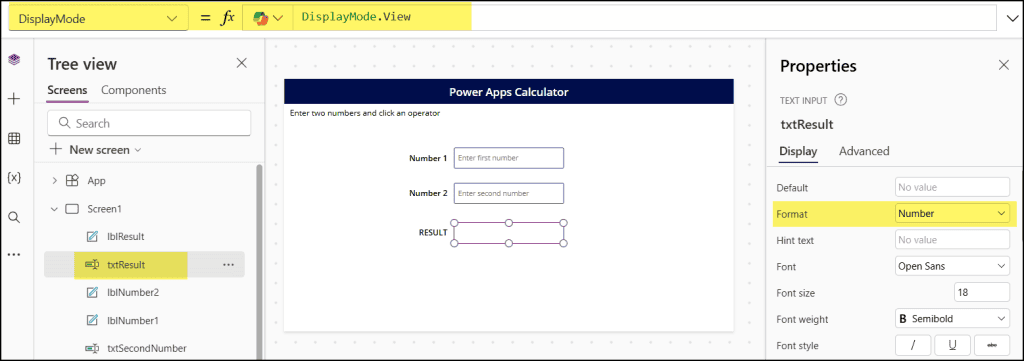Screen dimensions: 1024x361
Task: Select txtResult in the tree view
Action: [126, 264]
